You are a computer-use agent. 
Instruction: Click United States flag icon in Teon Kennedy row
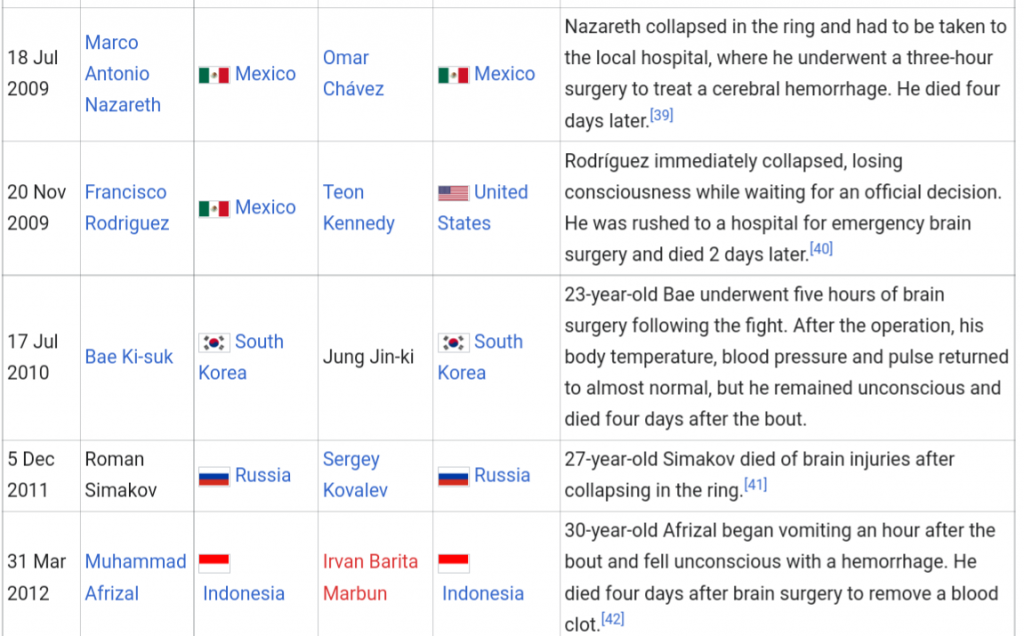pyautogui.click(x=453, y=193)
